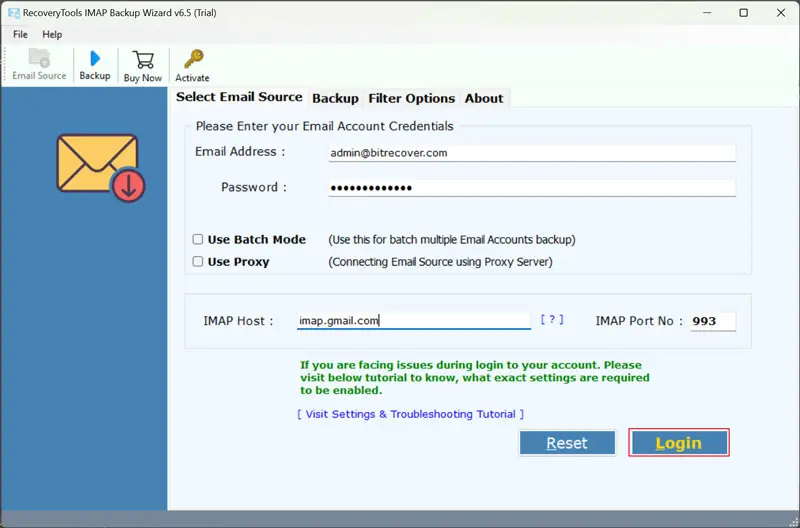Click the batch multiple Email Accounts description
This screenshot has height=528, width=800.
452,240
